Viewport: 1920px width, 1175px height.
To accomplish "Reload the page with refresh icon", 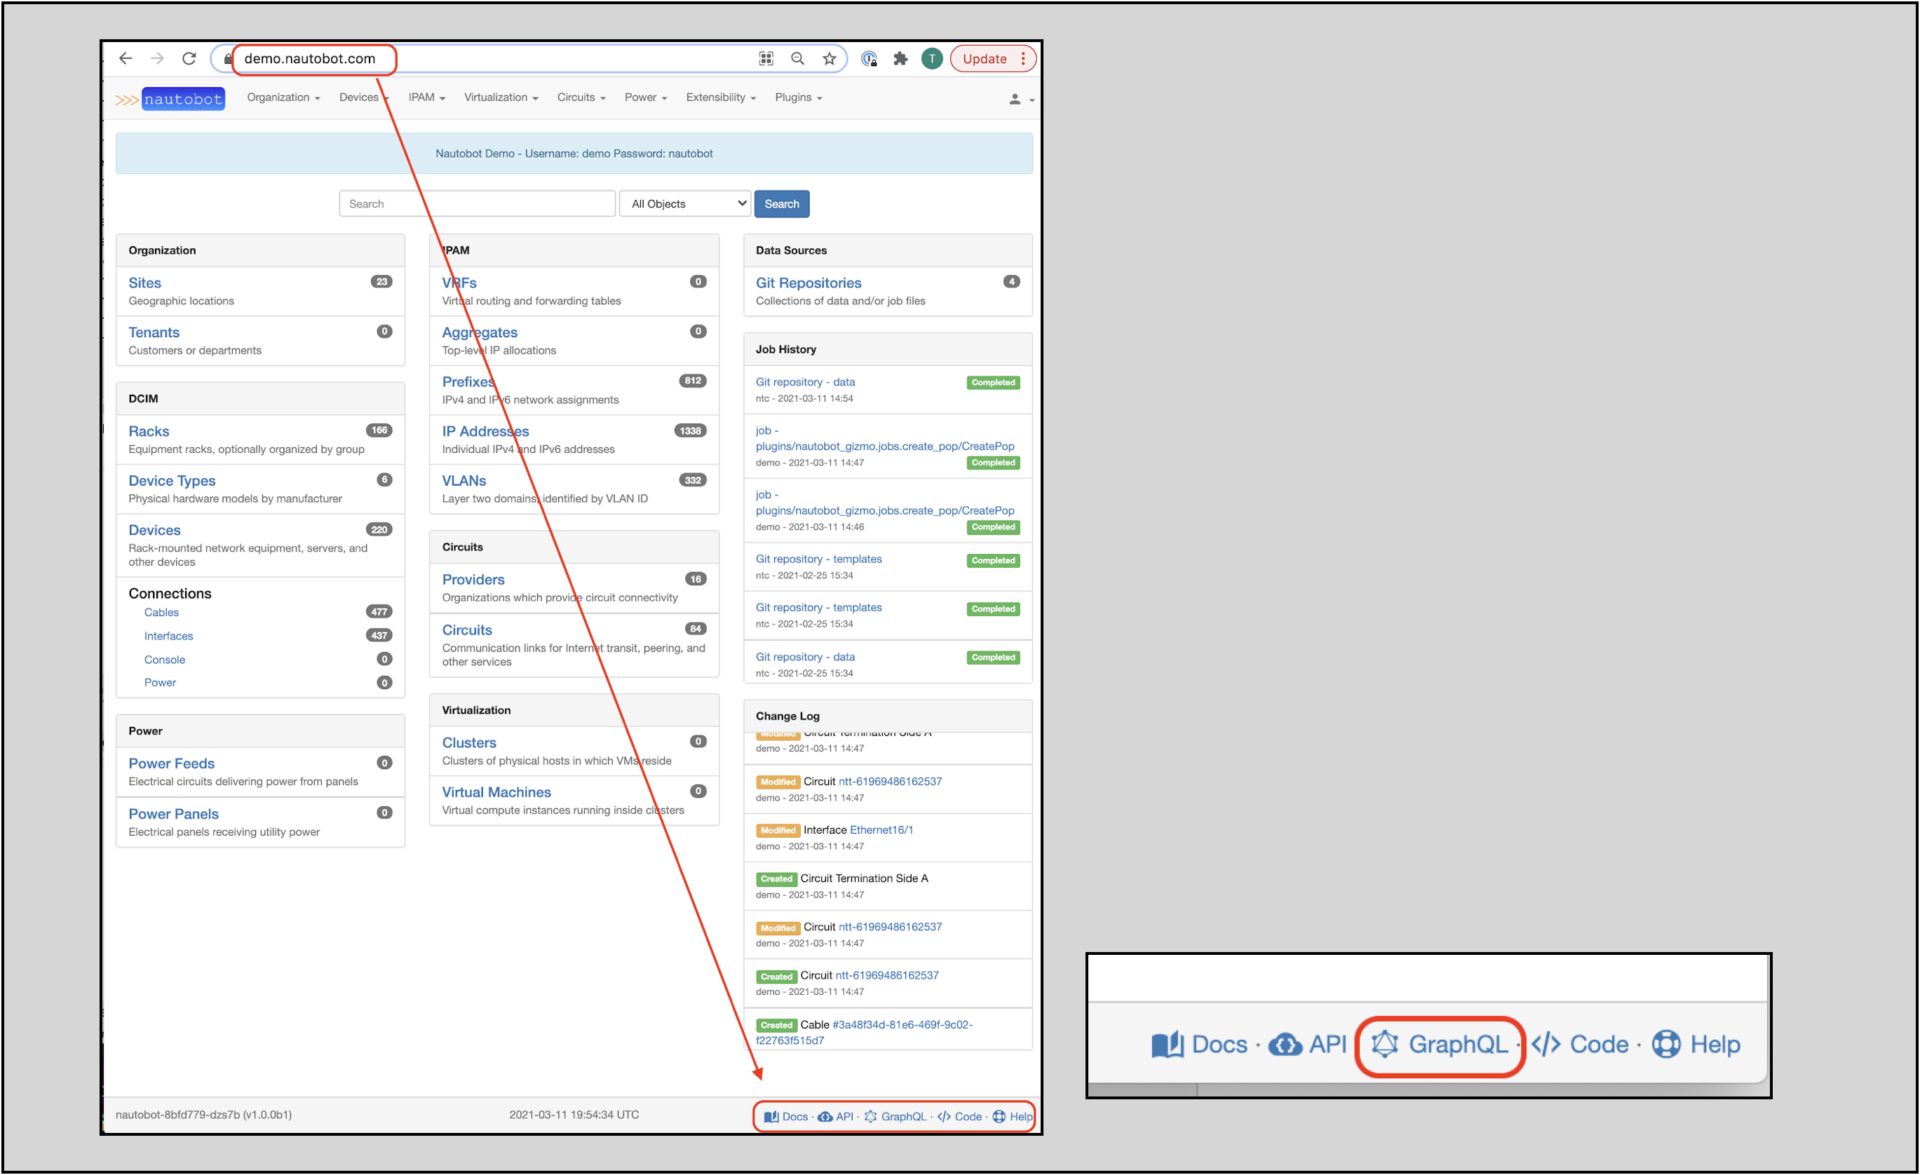I will (189, 58).
